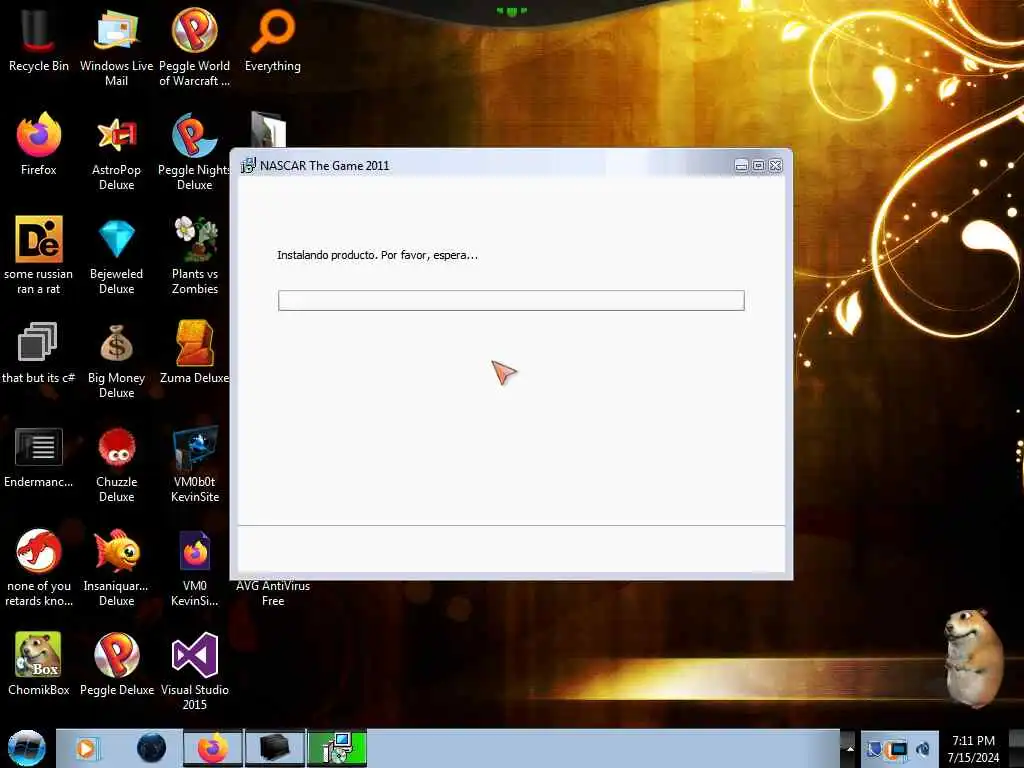Close the NASCAR The Game 2011 installer
This screenshot has height=768, width=1024.
(775, 166)
